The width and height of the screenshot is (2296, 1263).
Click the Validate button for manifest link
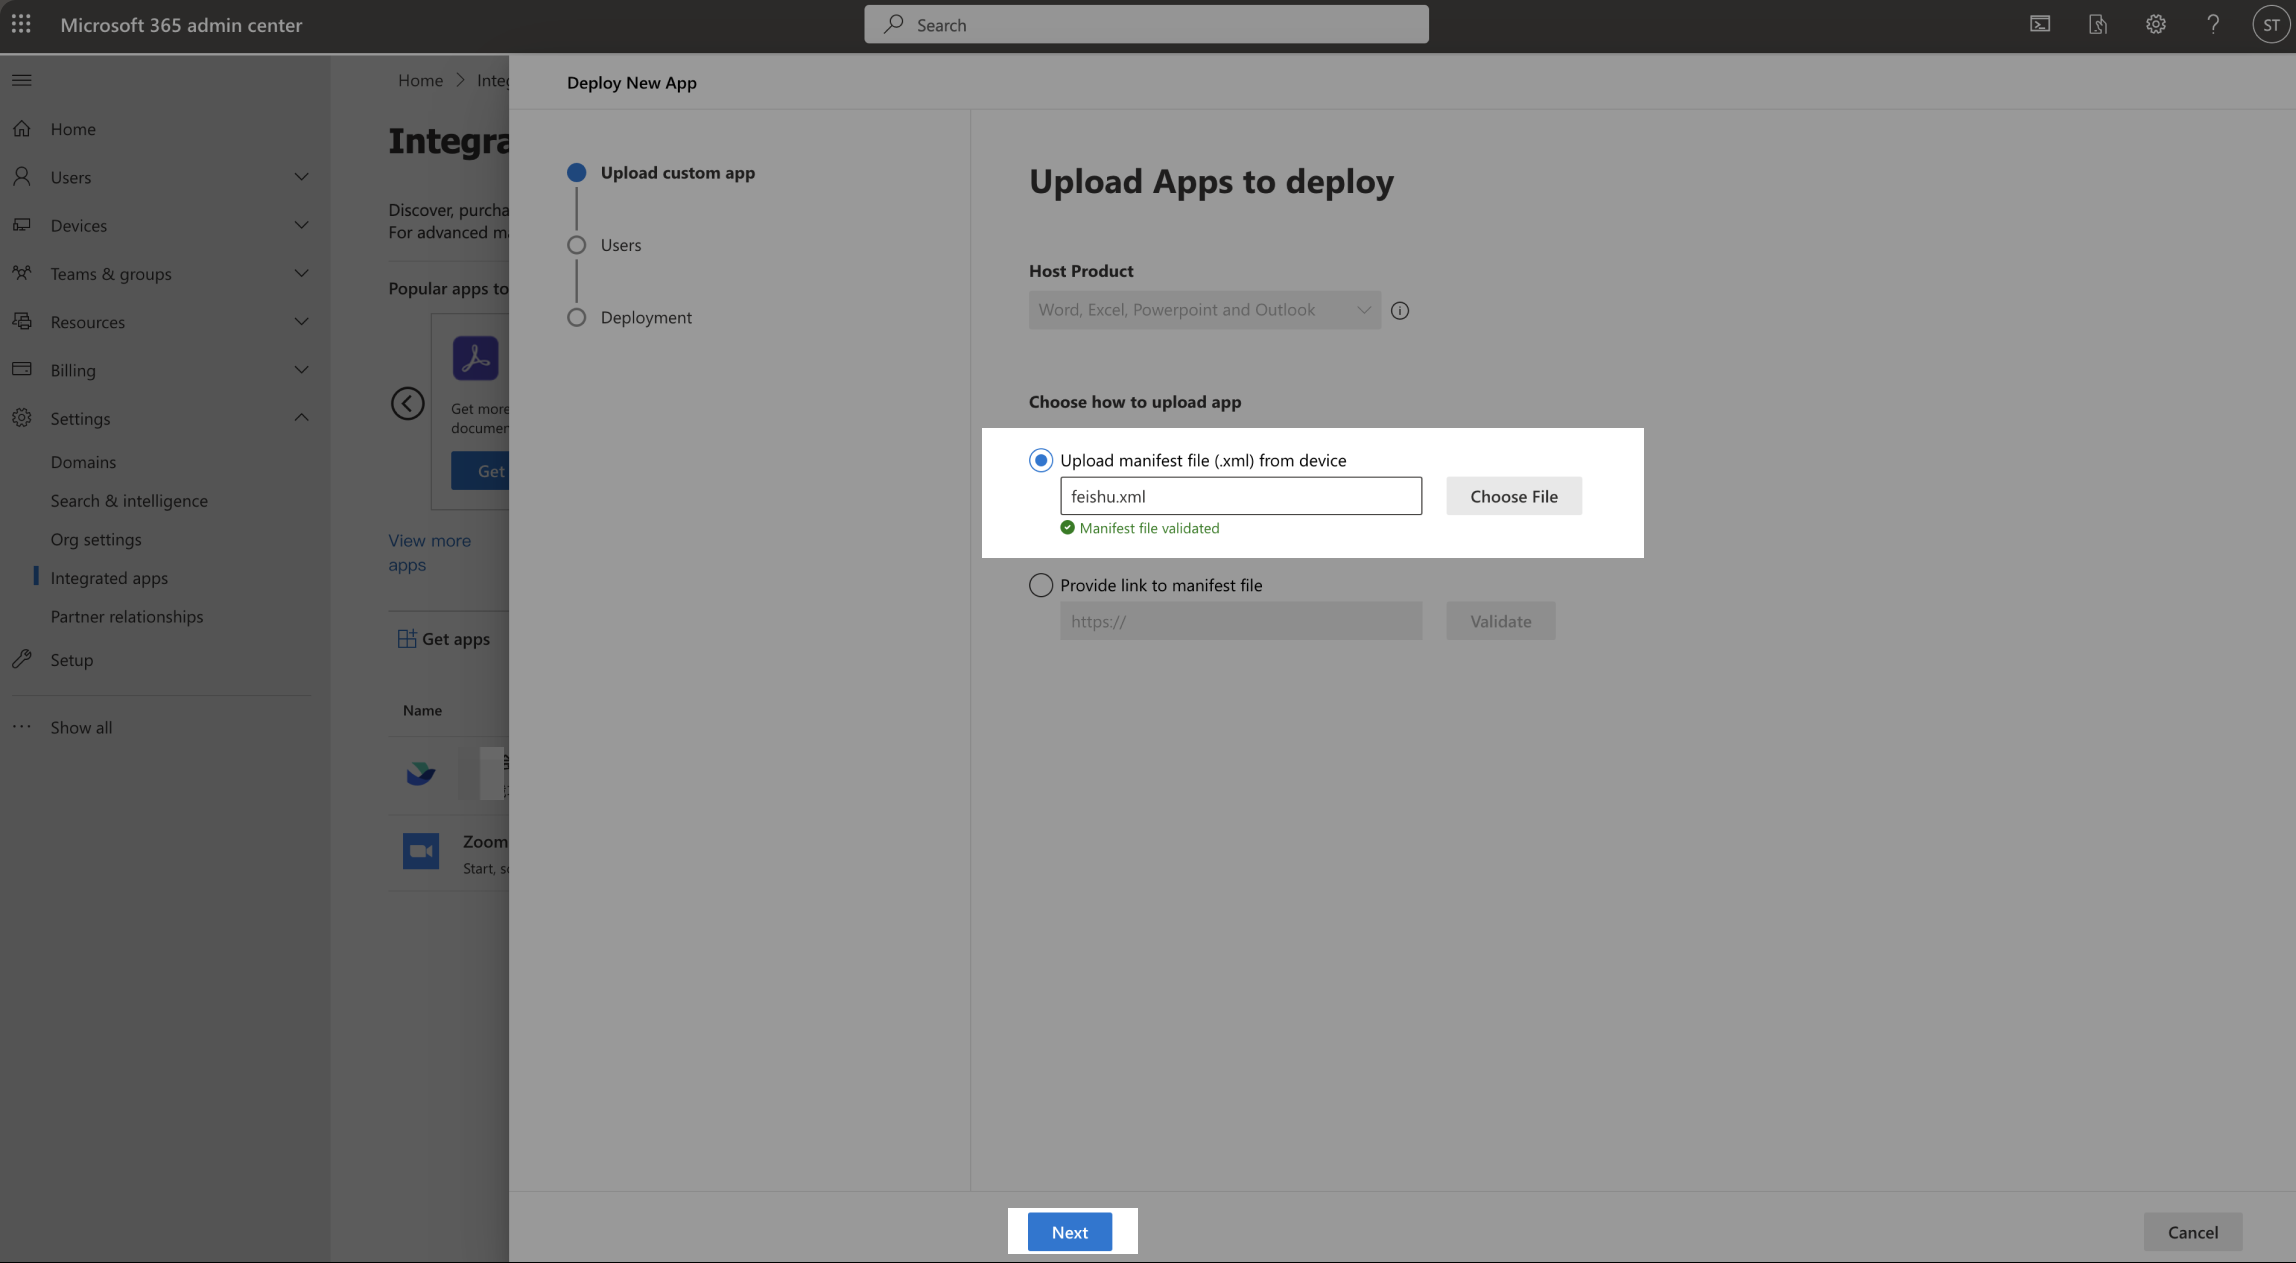click(x=1497, y=619)
